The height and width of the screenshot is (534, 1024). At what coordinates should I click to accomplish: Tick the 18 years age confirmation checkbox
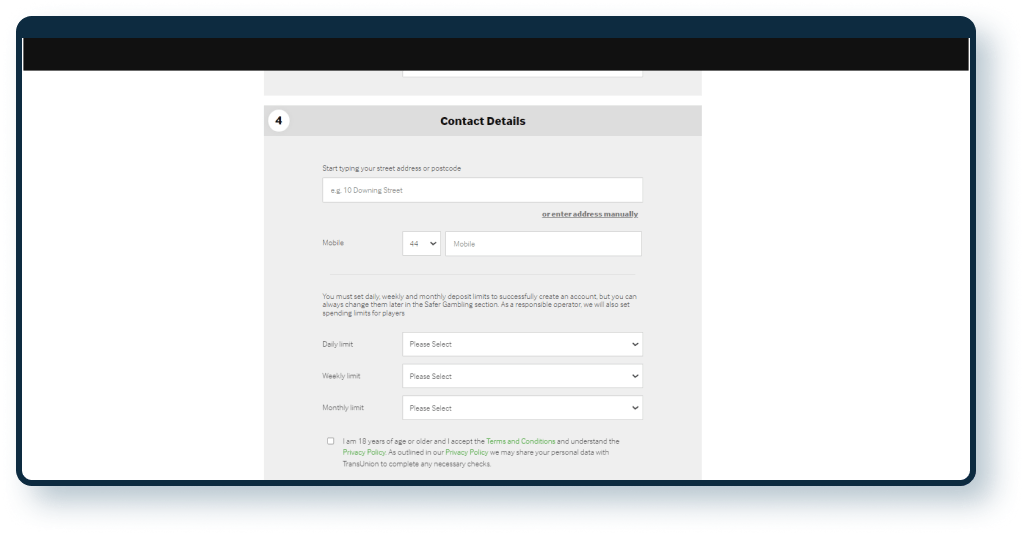(x=331, y=441)
